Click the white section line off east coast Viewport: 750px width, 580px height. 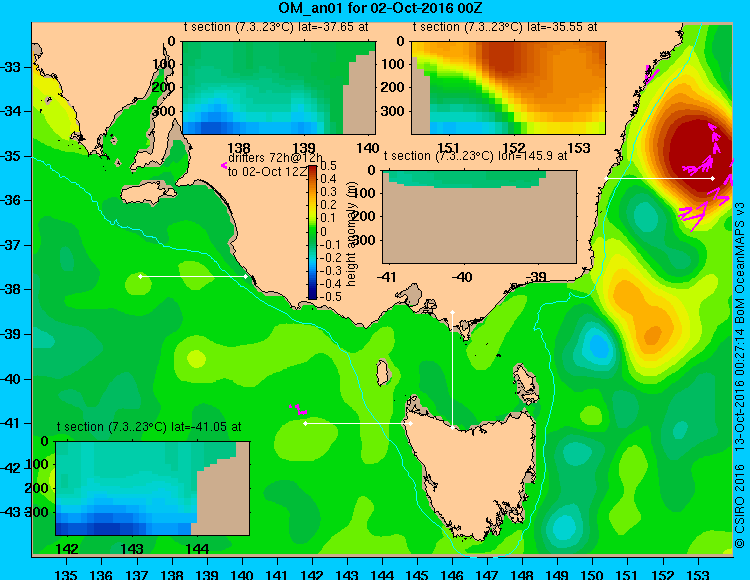click(x=660, y=178)
